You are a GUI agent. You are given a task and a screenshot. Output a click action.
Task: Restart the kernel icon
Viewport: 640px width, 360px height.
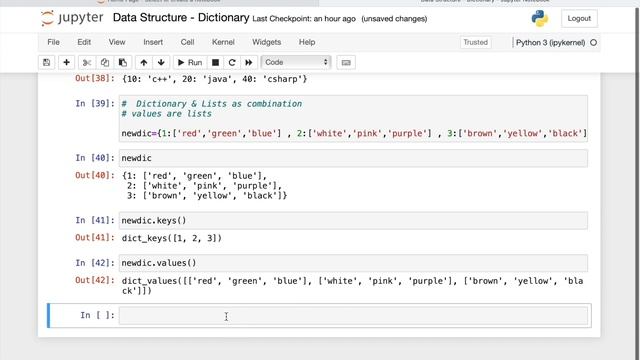click(232, 62)
